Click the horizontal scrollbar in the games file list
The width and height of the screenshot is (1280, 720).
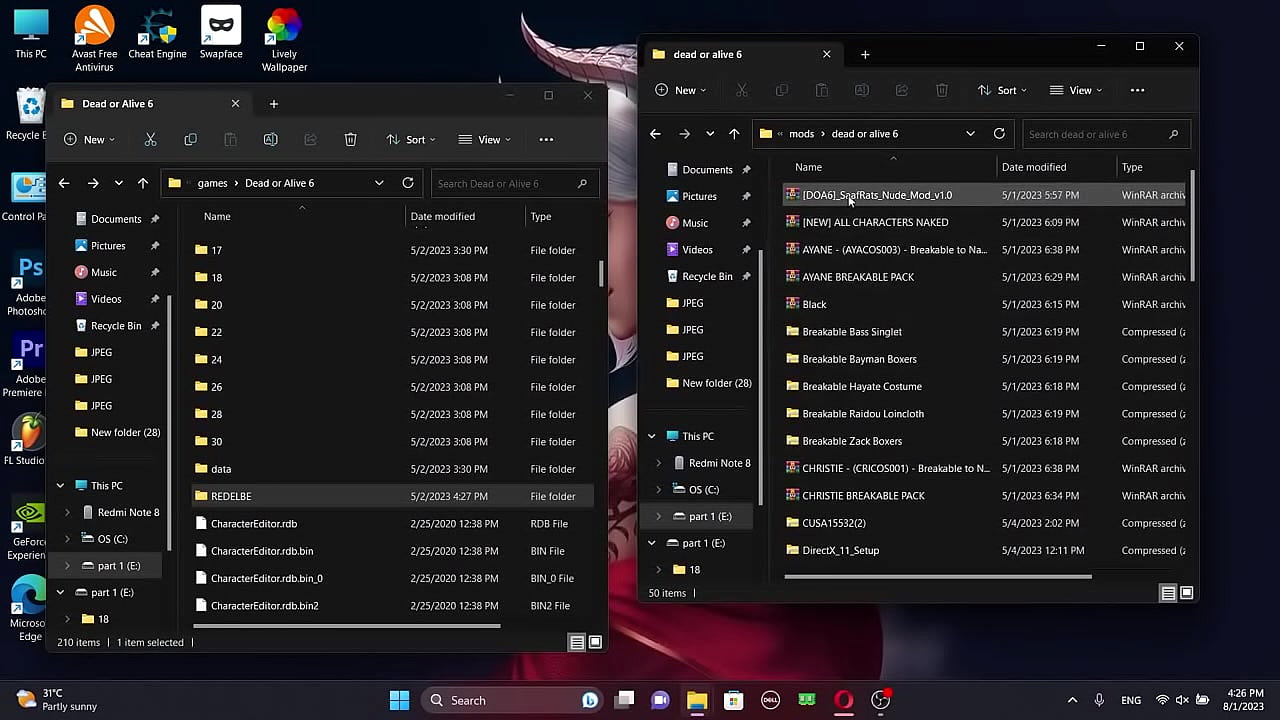click(x=345, y=626)
